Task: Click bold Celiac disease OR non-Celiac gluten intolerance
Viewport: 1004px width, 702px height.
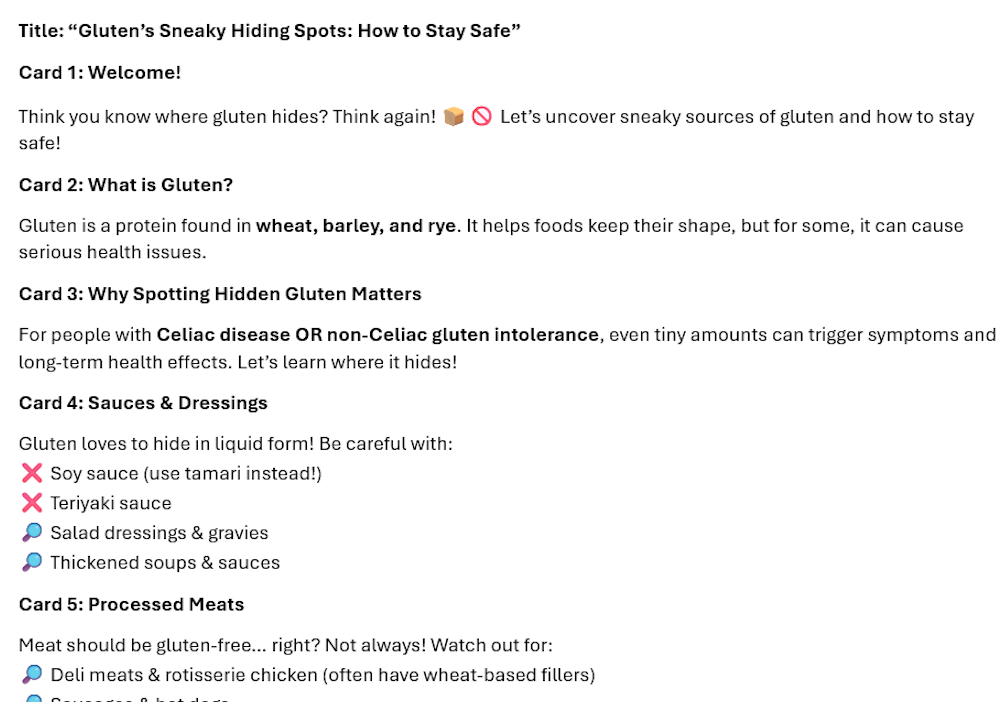Action: (378, 334)
